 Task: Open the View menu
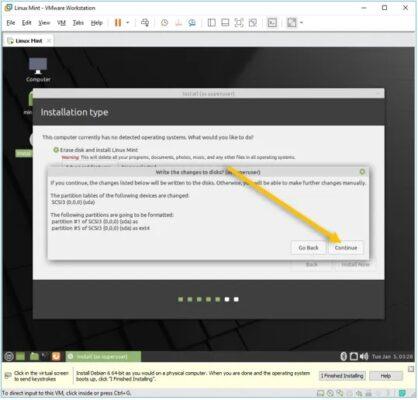[x=44, y=23]
